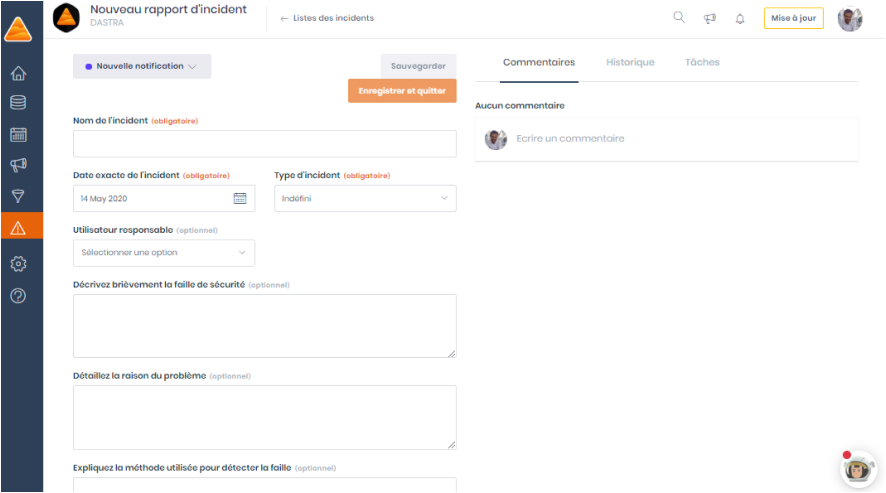The height and width of the screenshot is (493, 886).
Task: Click the megaphone icon in sidebar
Action: [18, 165]
